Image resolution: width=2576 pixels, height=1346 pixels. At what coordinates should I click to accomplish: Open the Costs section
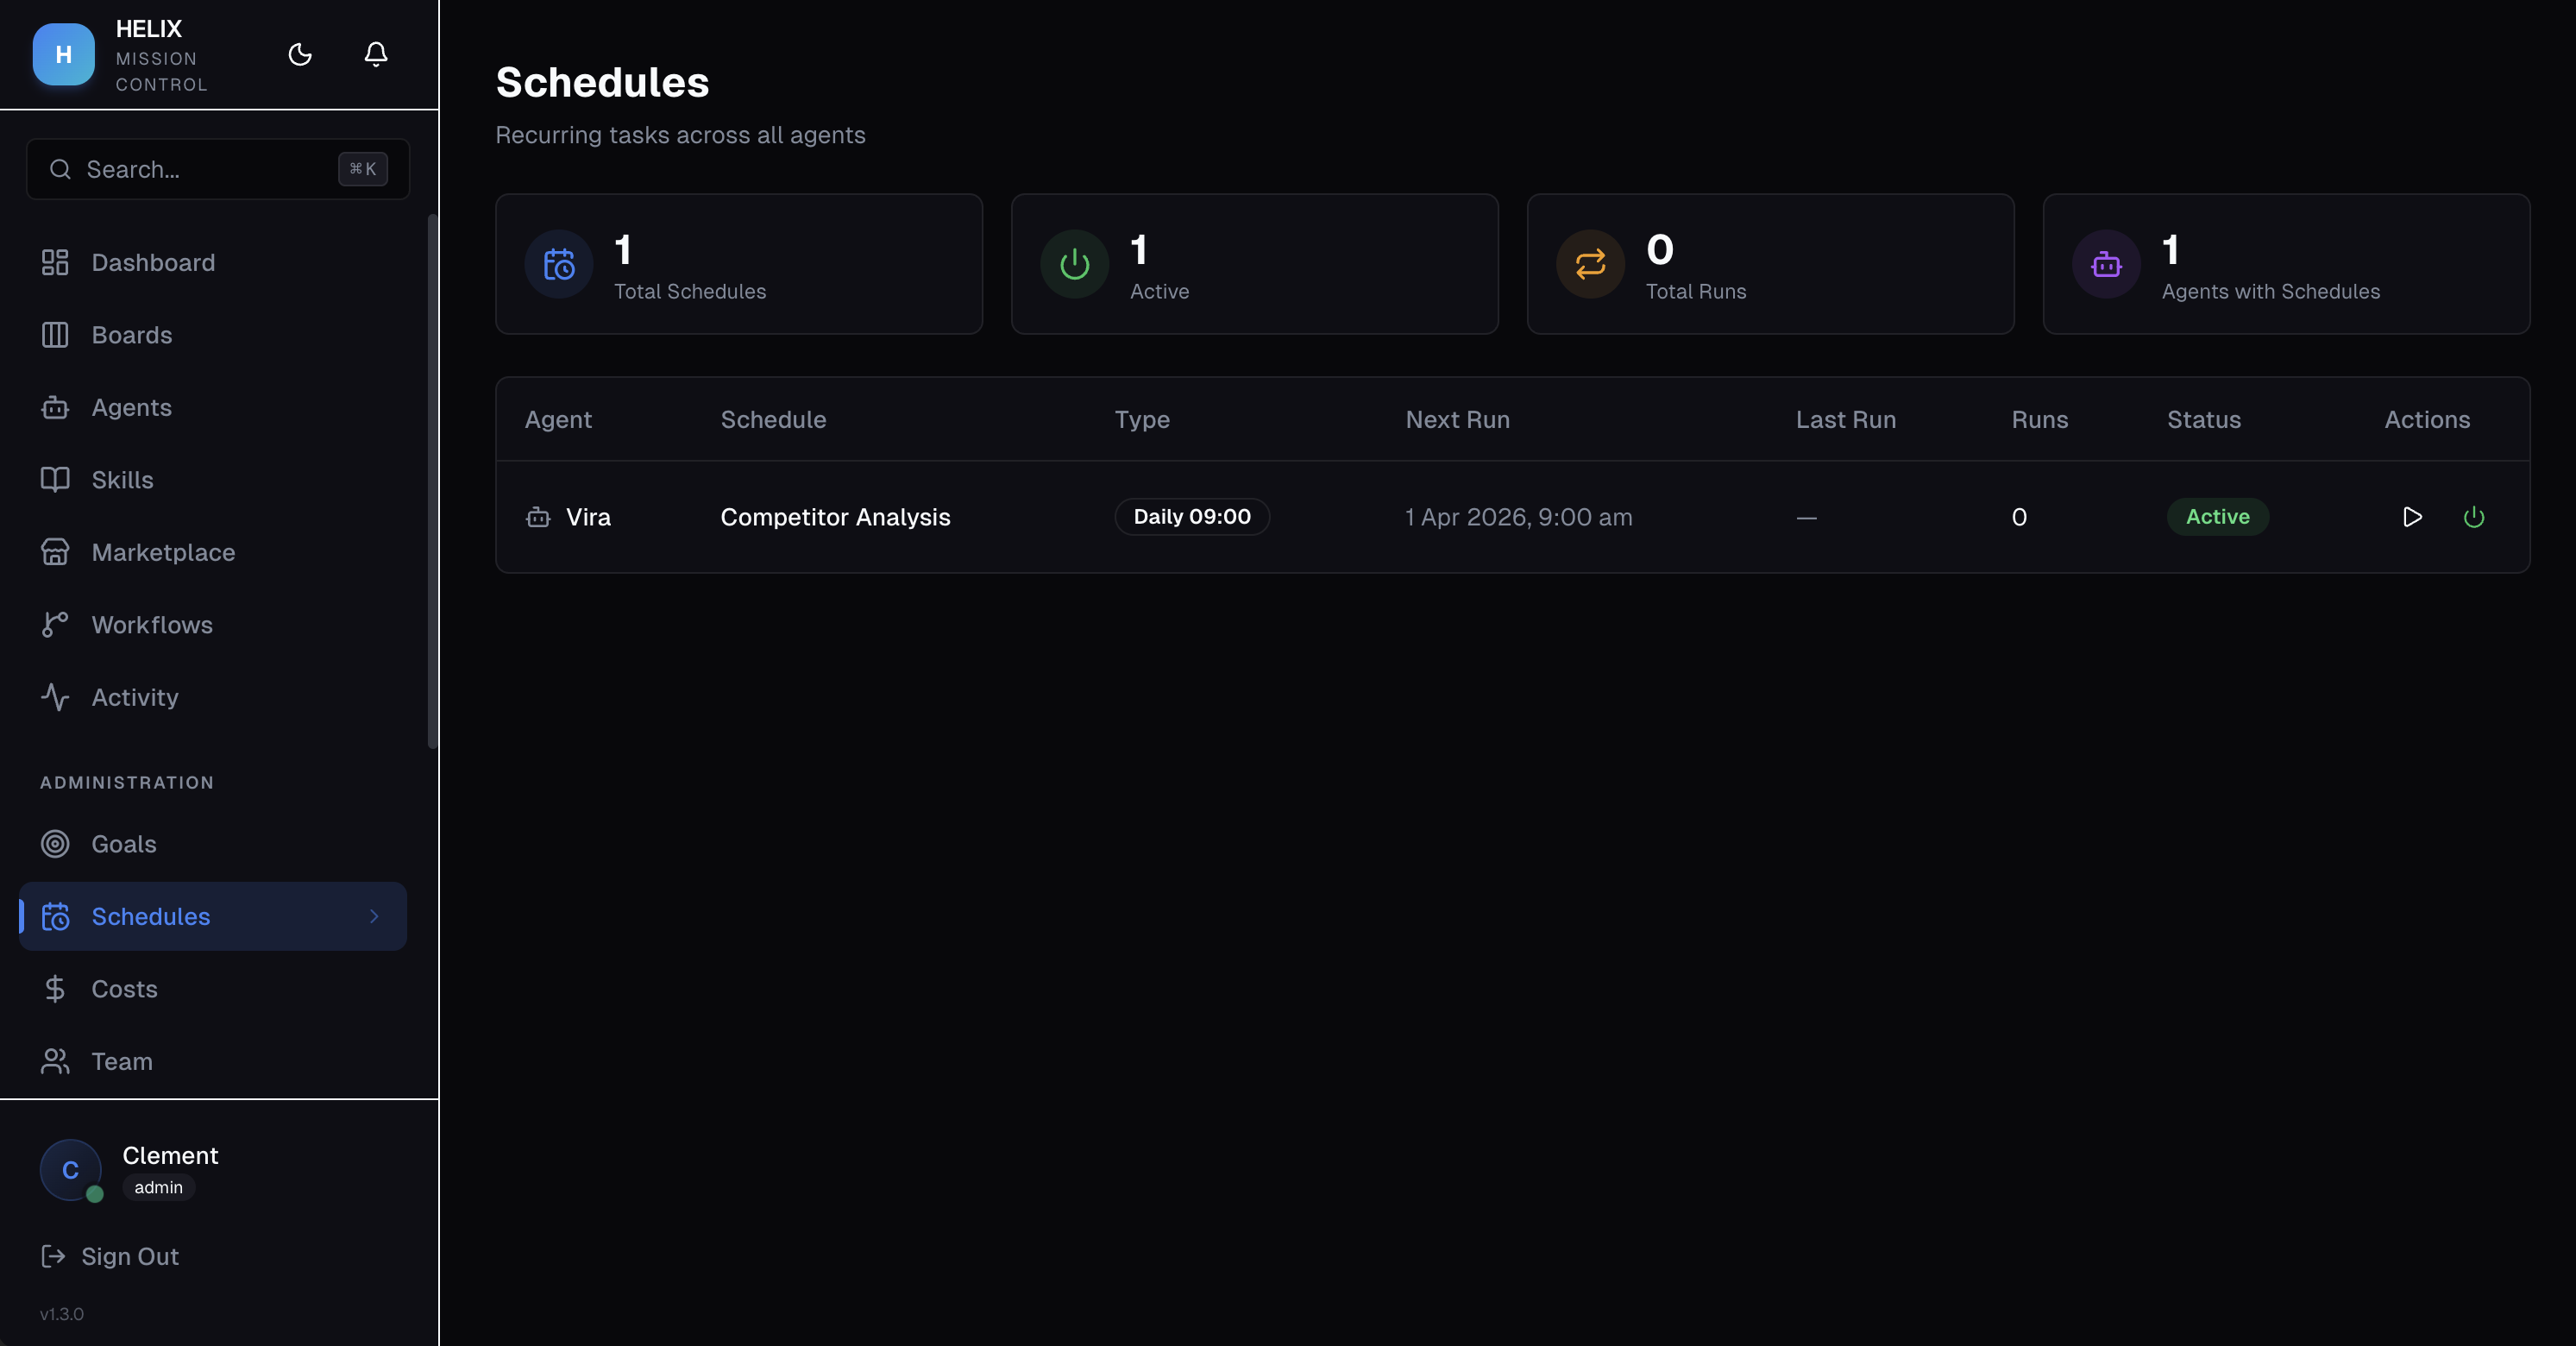(124, 988)
